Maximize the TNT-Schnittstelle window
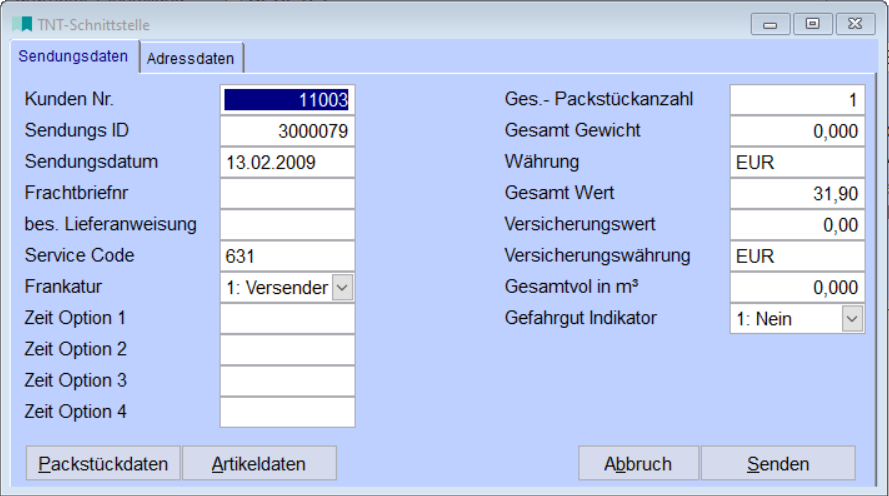The height and width of the screenshot is (496, 889). [813, 24]
